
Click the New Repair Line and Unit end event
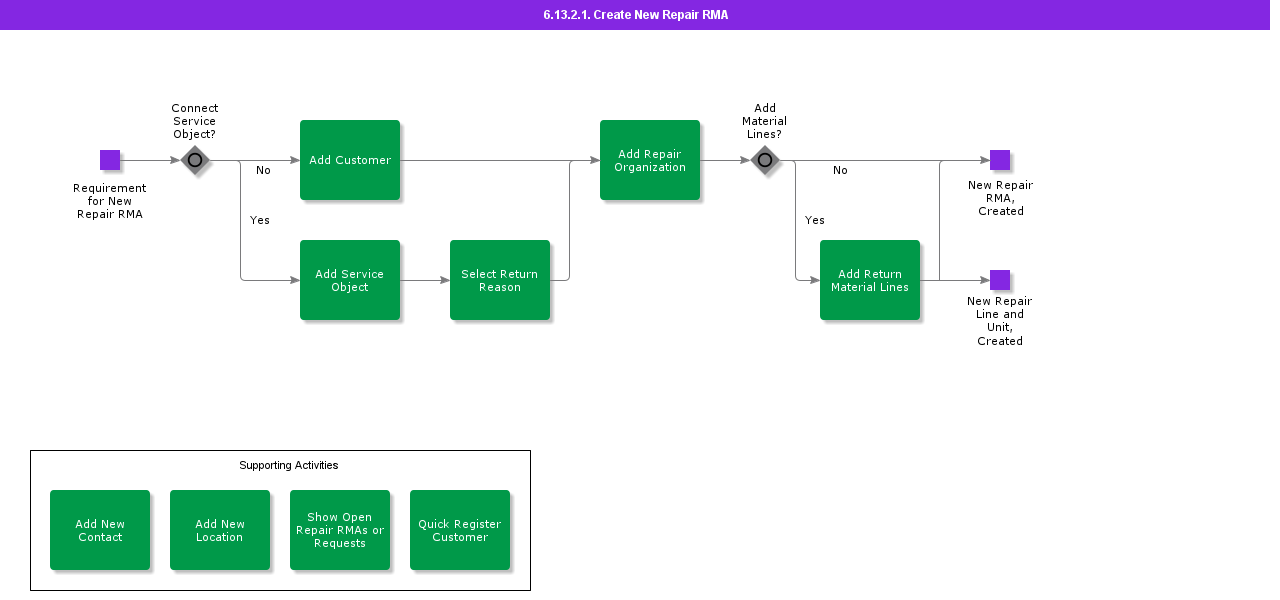click(x=1000, y=280)
